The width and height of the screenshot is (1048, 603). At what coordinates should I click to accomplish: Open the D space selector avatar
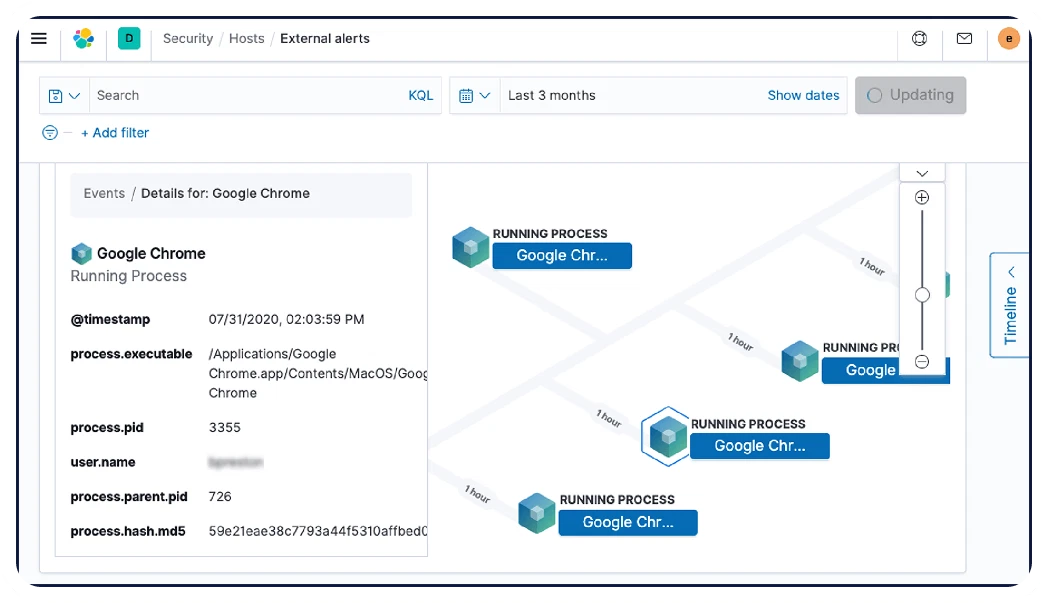coord(129,38)
